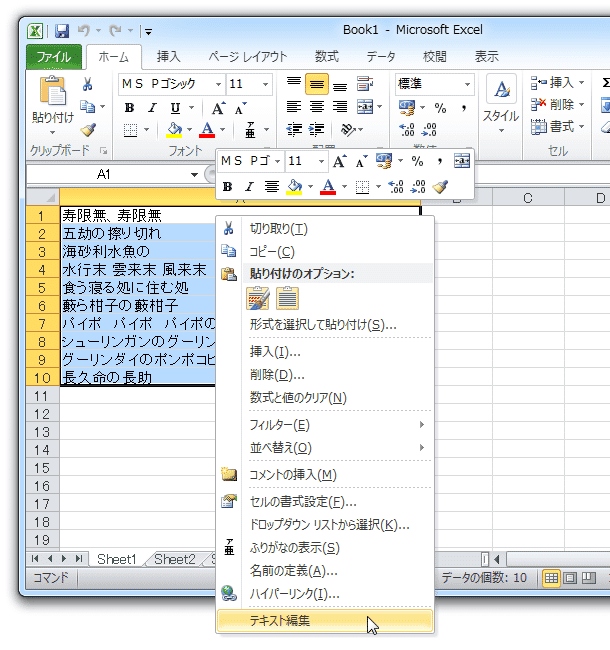Viewport: 610px width, 650px height.
Task: Click mini toolbar Merge and Center icon
Action: (x=462, y=161)
